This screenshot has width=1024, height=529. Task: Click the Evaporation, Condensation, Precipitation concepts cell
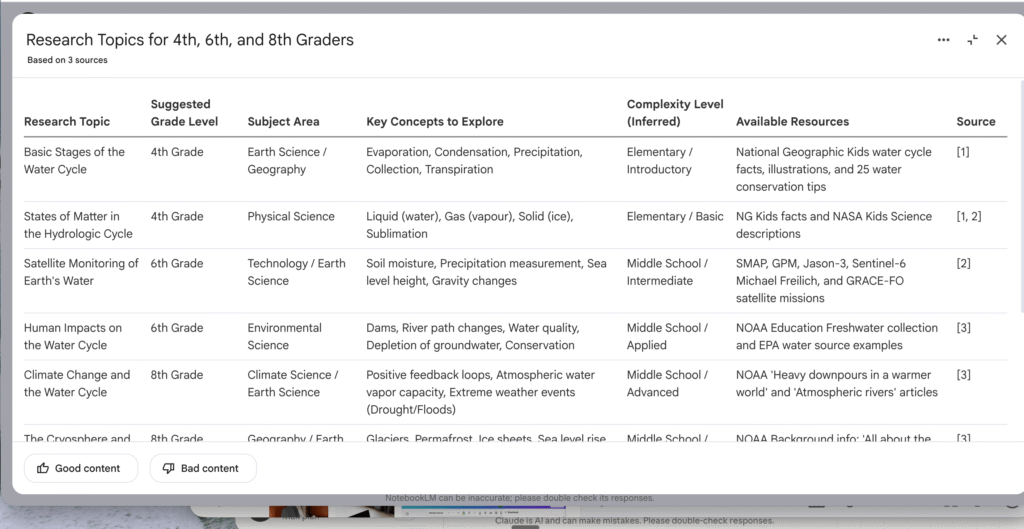pos(474,161)
